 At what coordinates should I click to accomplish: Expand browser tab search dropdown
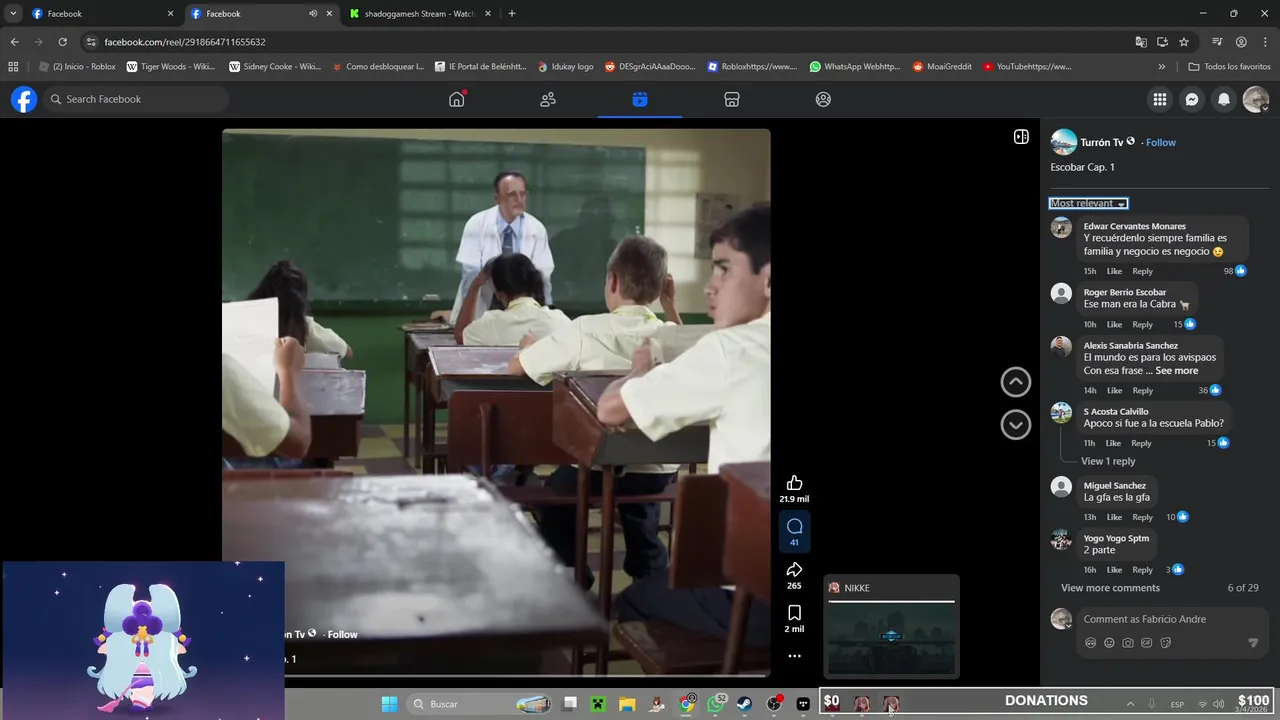click(13, 14)
